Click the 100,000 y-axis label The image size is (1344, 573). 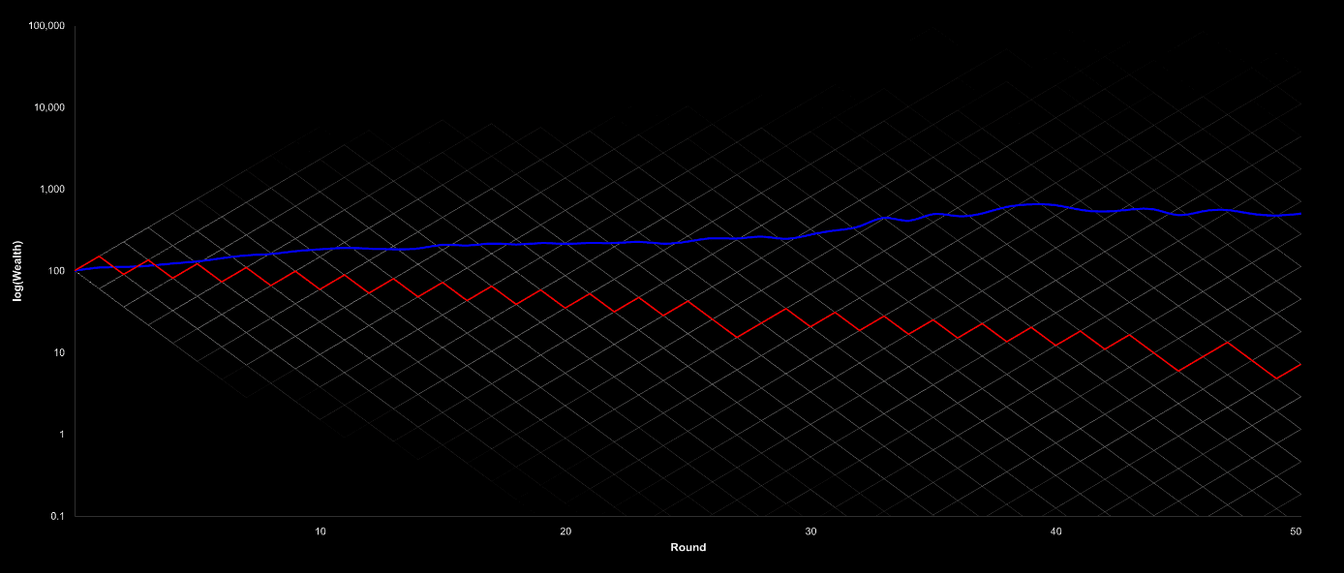click(48, 26)
